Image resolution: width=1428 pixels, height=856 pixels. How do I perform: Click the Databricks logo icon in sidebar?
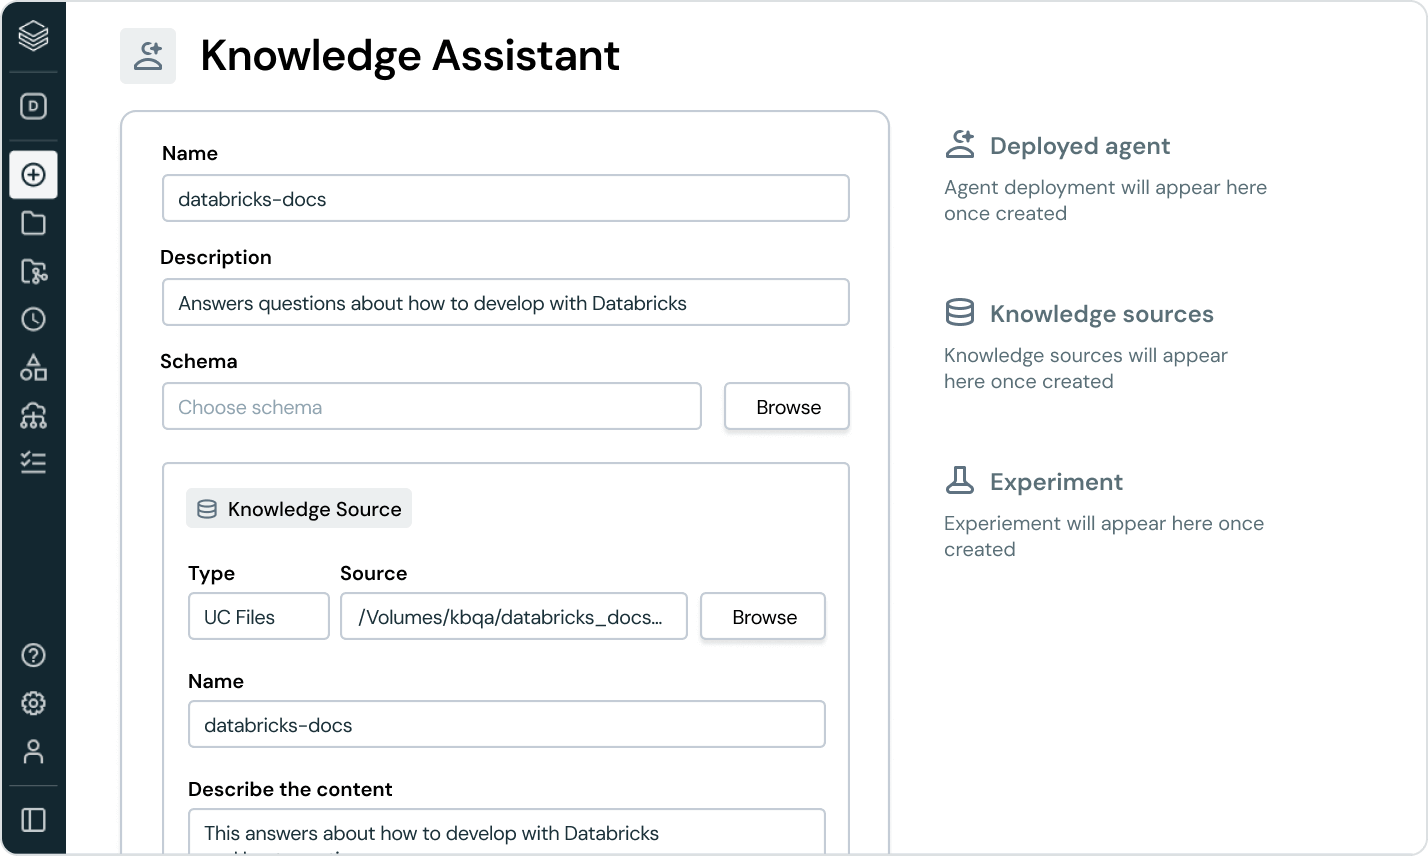33,37
